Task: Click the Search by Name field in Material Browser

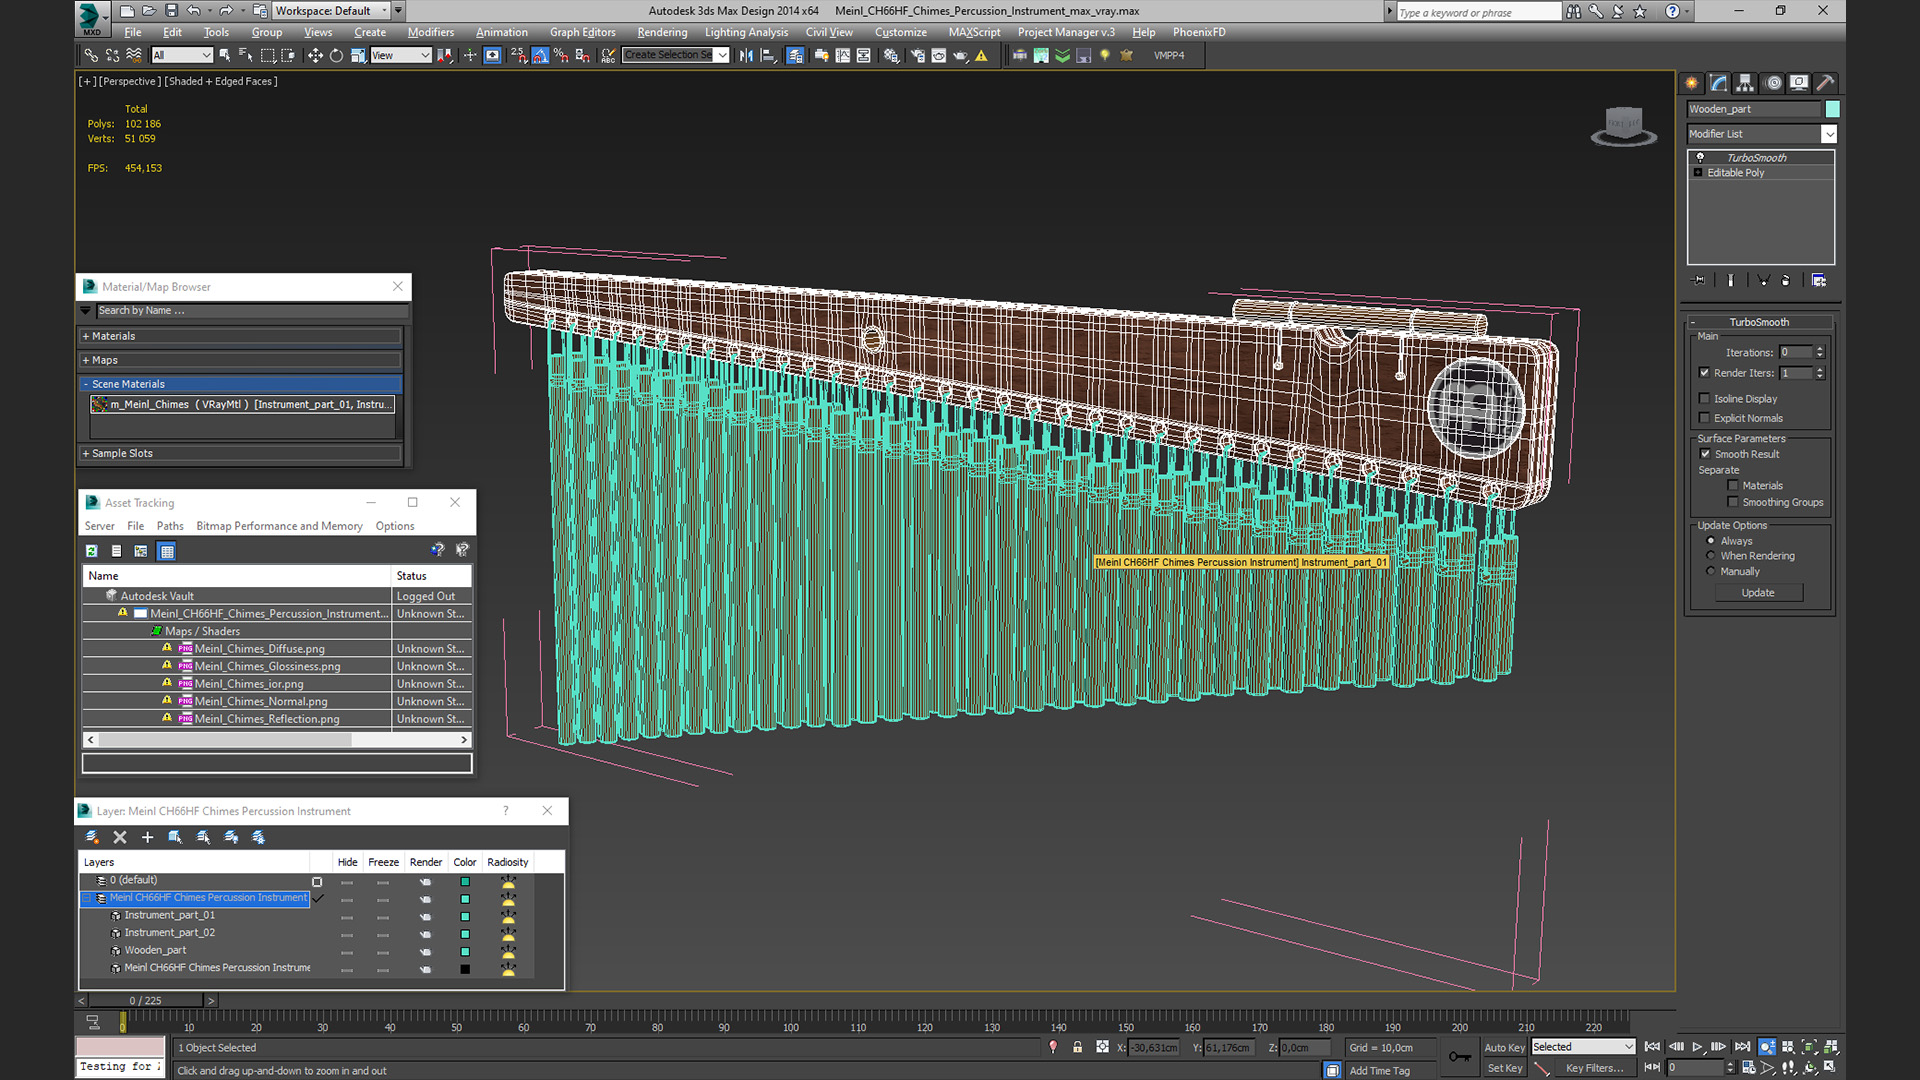Action: coord(250,311)
